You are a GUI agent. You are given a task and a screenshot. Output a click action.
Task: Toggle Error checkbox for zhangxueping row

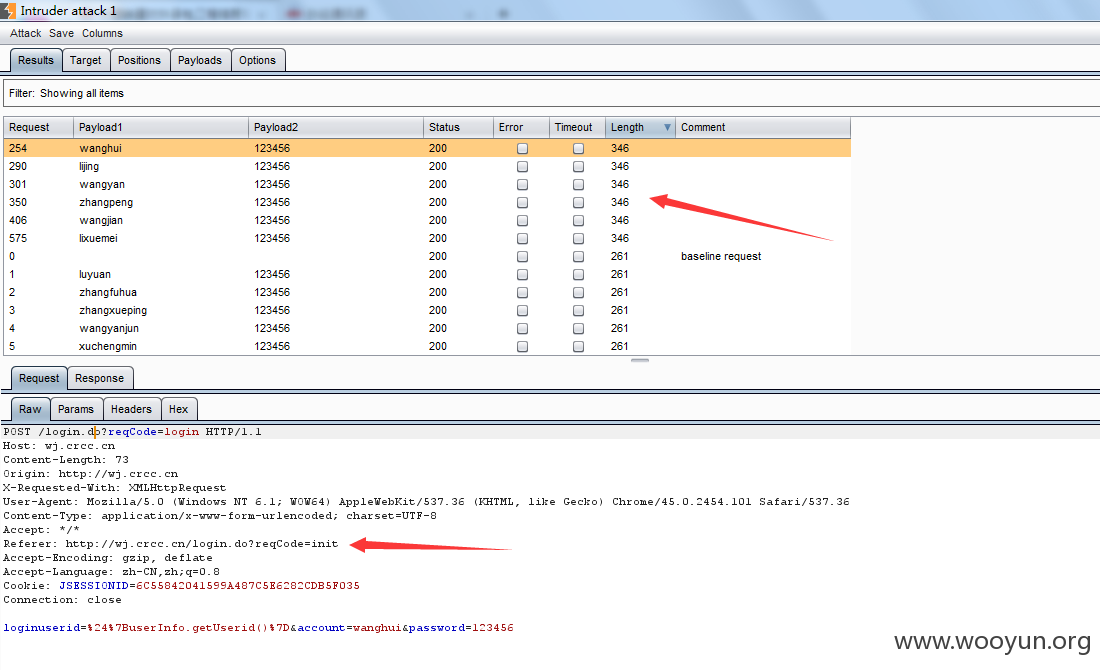point(522,311)
